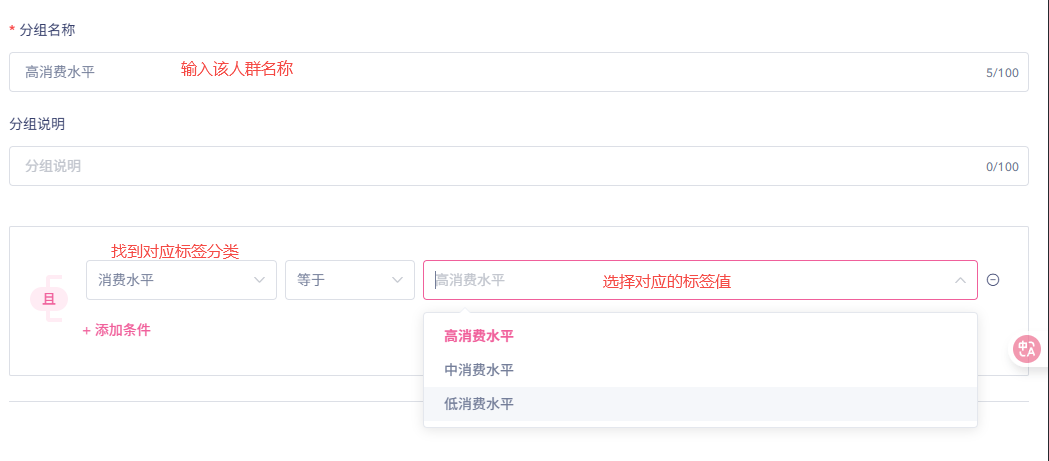Open the 消费水平 tag category dropdown
Image resolution: width=1049 pixels, height=461 pixels.
point(181,280)
